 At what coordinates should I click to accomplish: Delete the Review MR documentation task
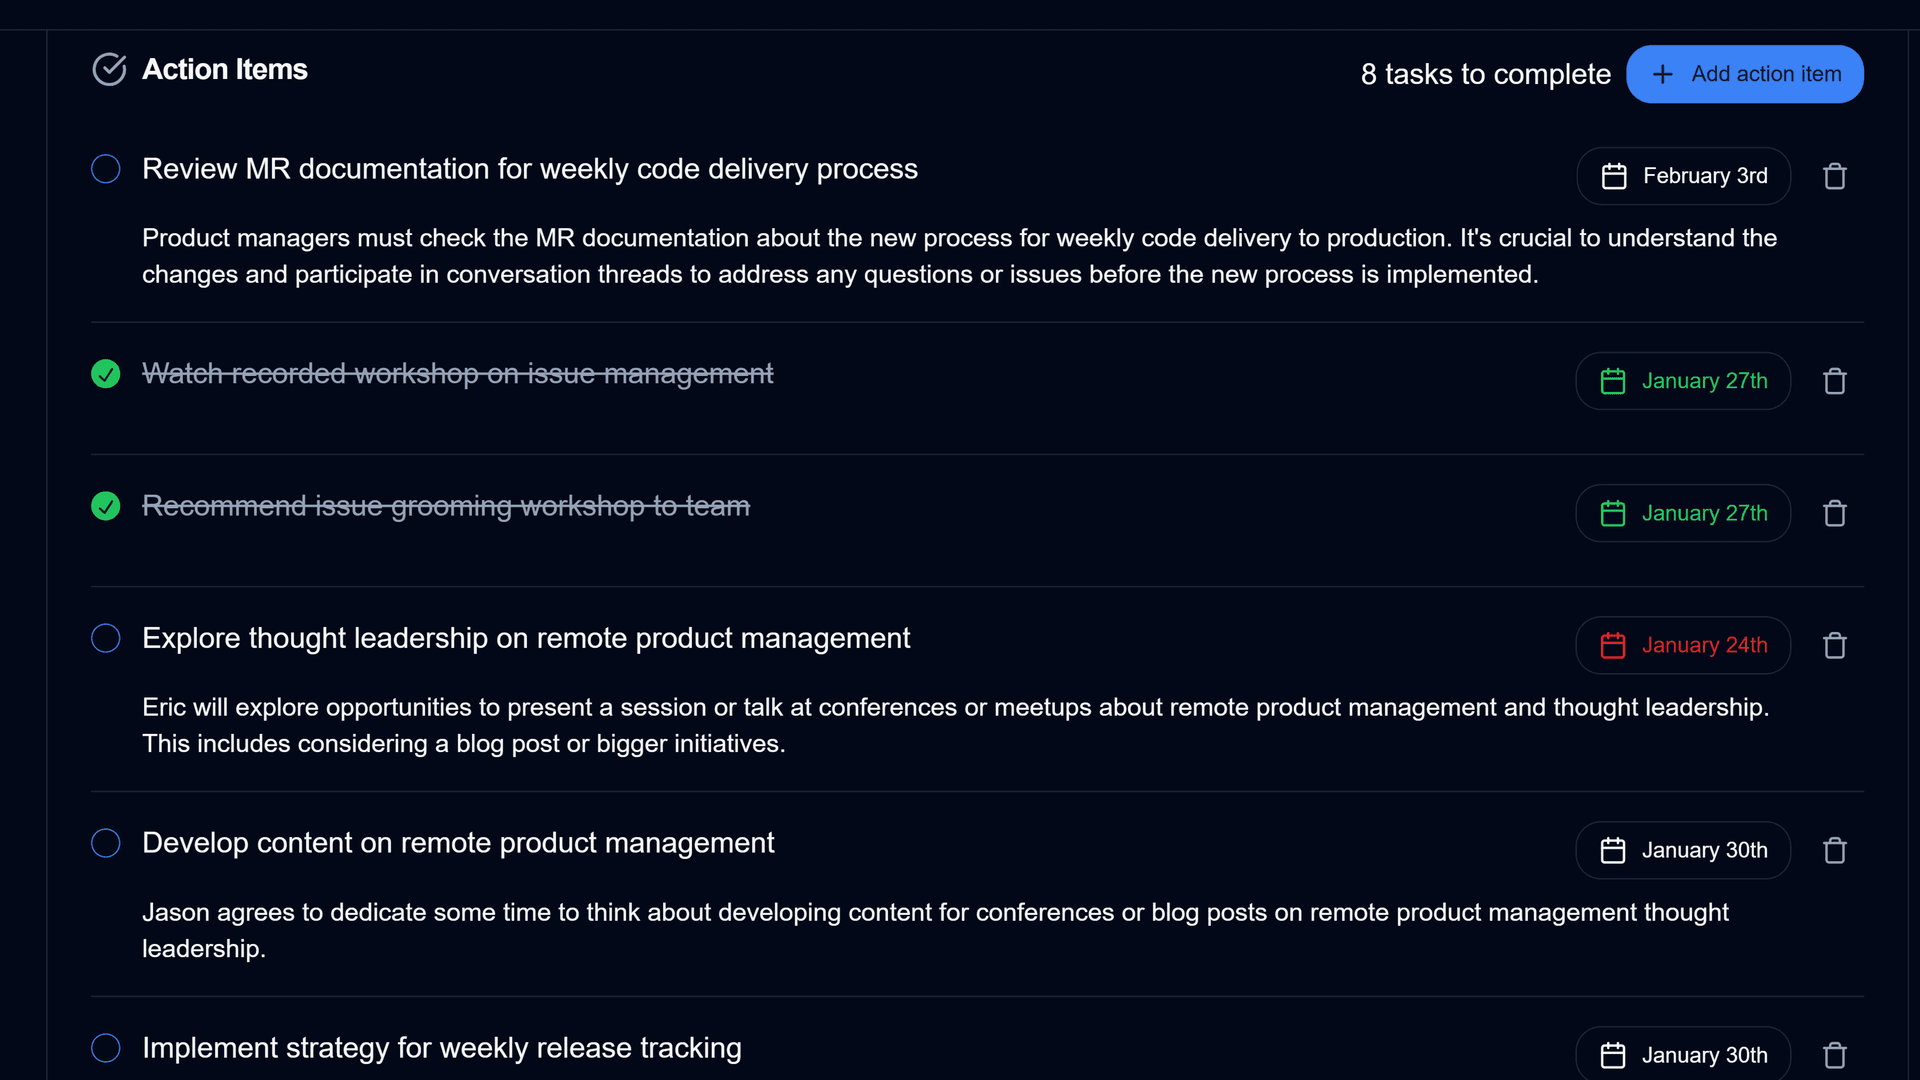tap(1834, 176)
